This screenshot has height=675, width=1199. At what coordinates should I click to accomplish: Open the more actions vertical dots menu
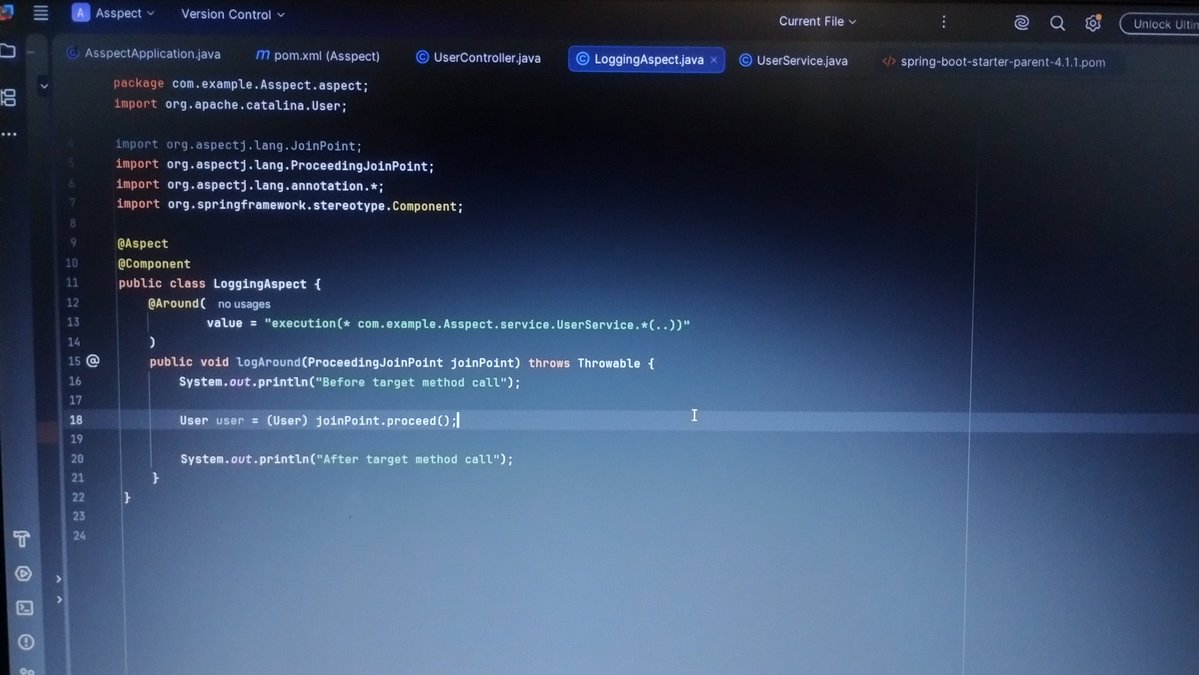pos(944,22)
